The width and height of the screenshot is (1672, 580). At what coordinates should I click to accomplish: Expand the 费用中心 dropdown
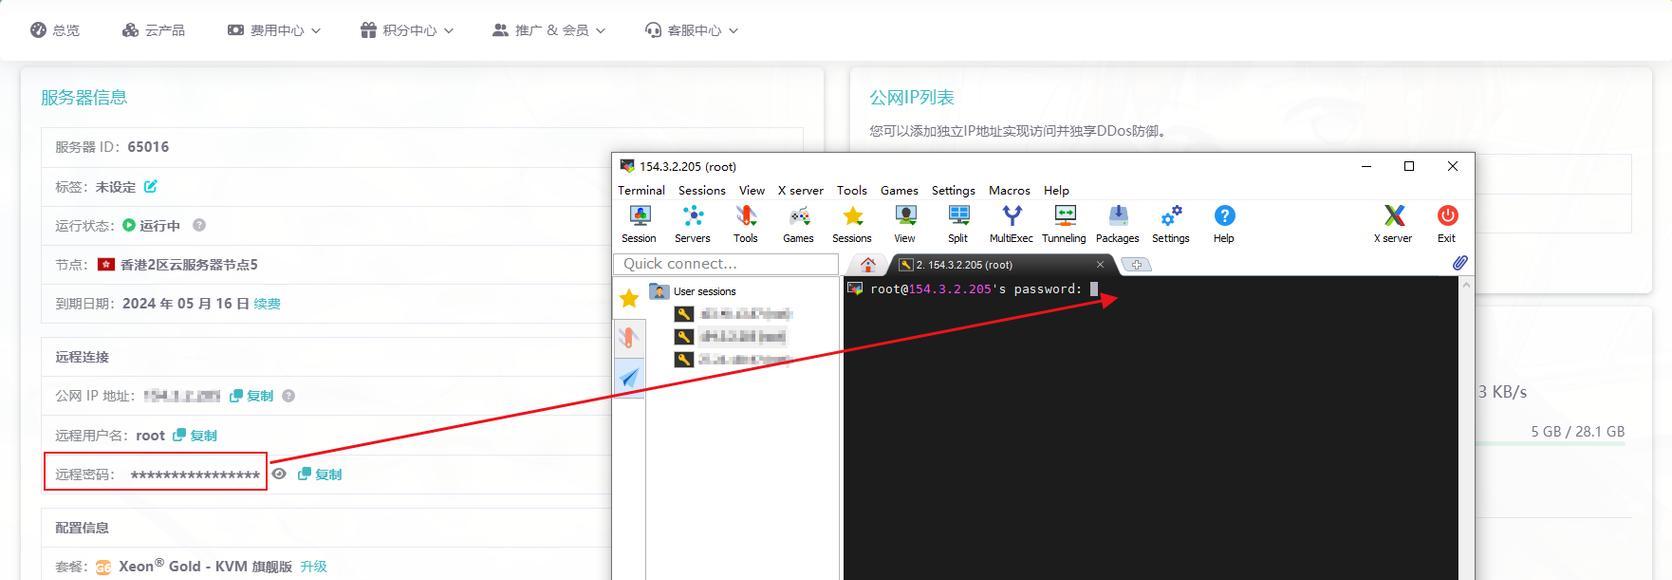click(274, 30)
